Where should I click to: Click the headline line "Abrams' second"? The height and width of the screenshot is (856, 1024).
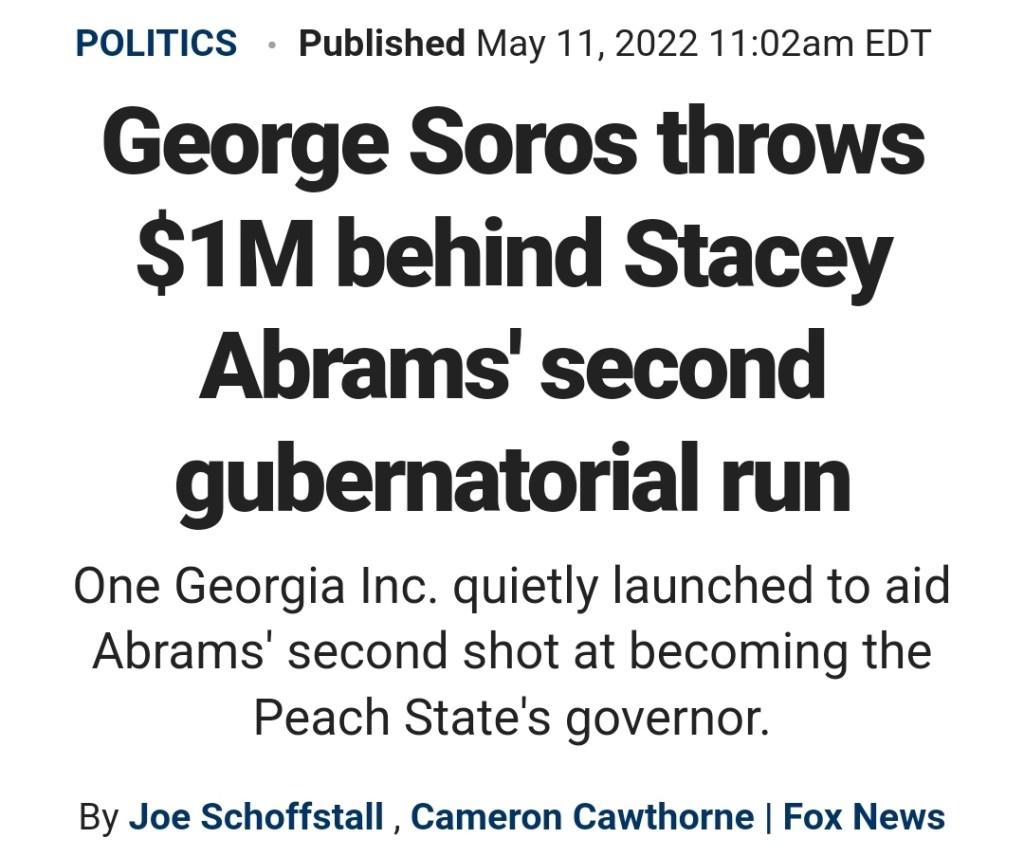tap(512, 365)
